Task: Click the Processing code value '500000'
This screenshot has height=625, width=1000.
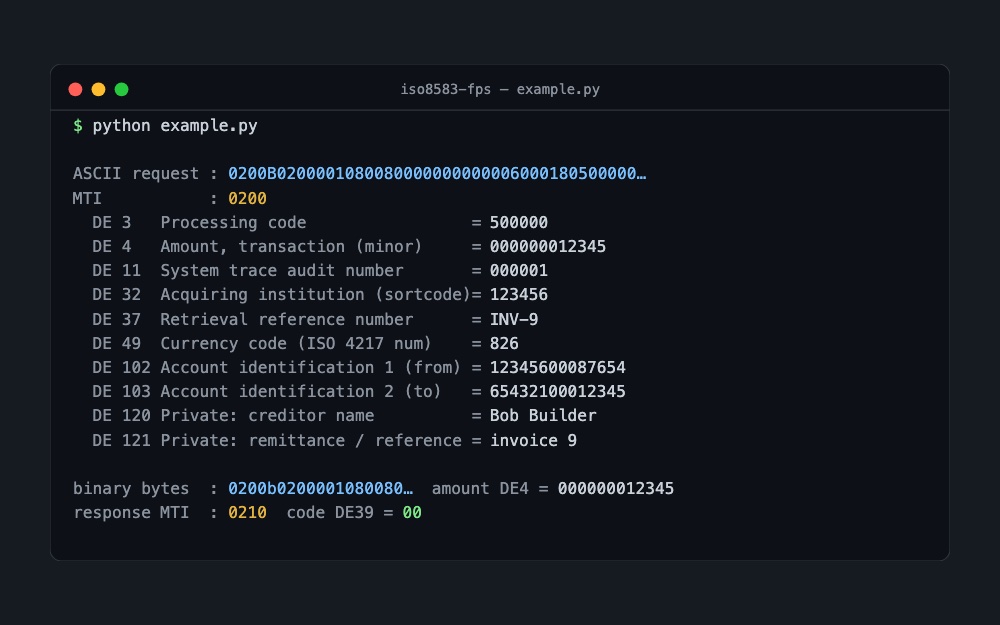Action: point(518,223)
